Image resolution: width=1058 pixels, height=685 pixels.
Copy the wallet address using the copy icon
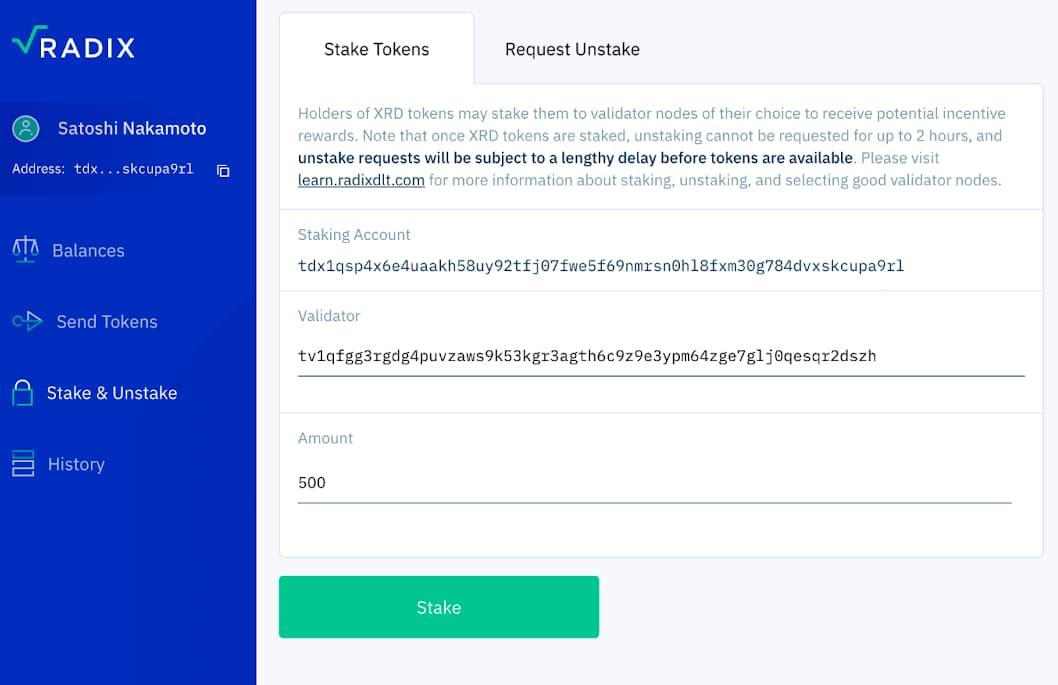coord(222,170)
